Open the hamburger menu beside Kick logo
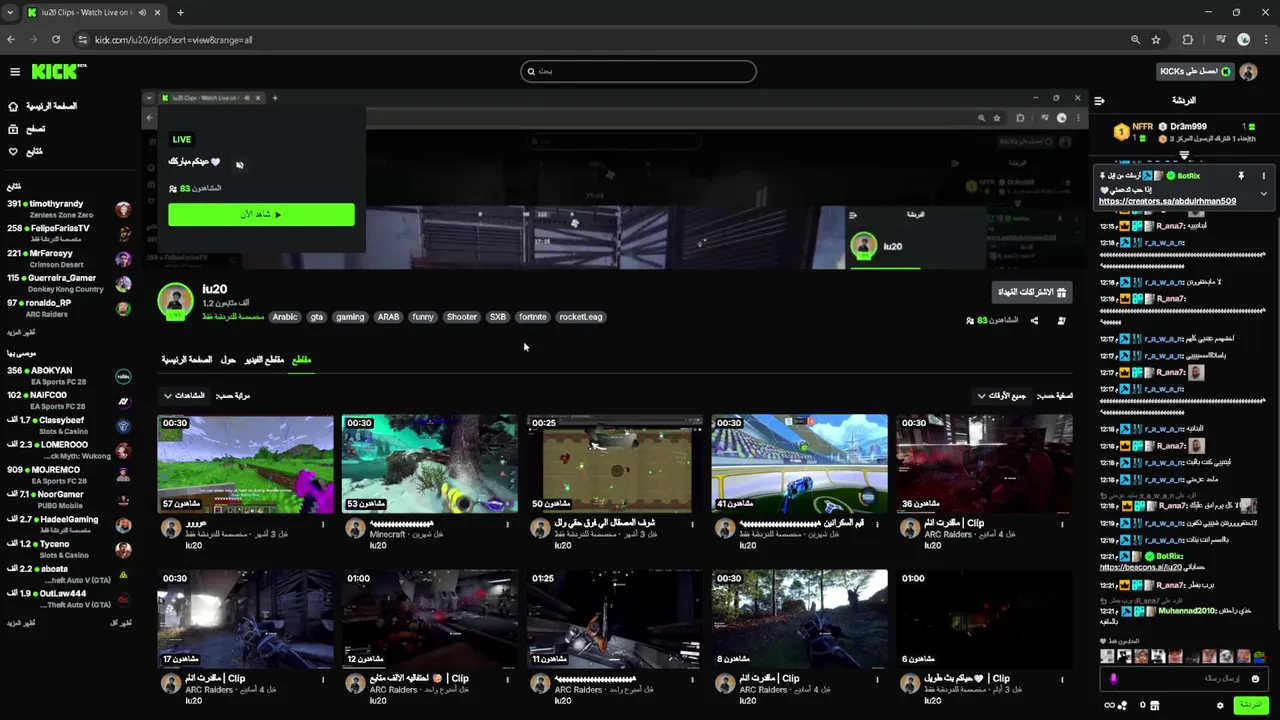 (15, 72)
